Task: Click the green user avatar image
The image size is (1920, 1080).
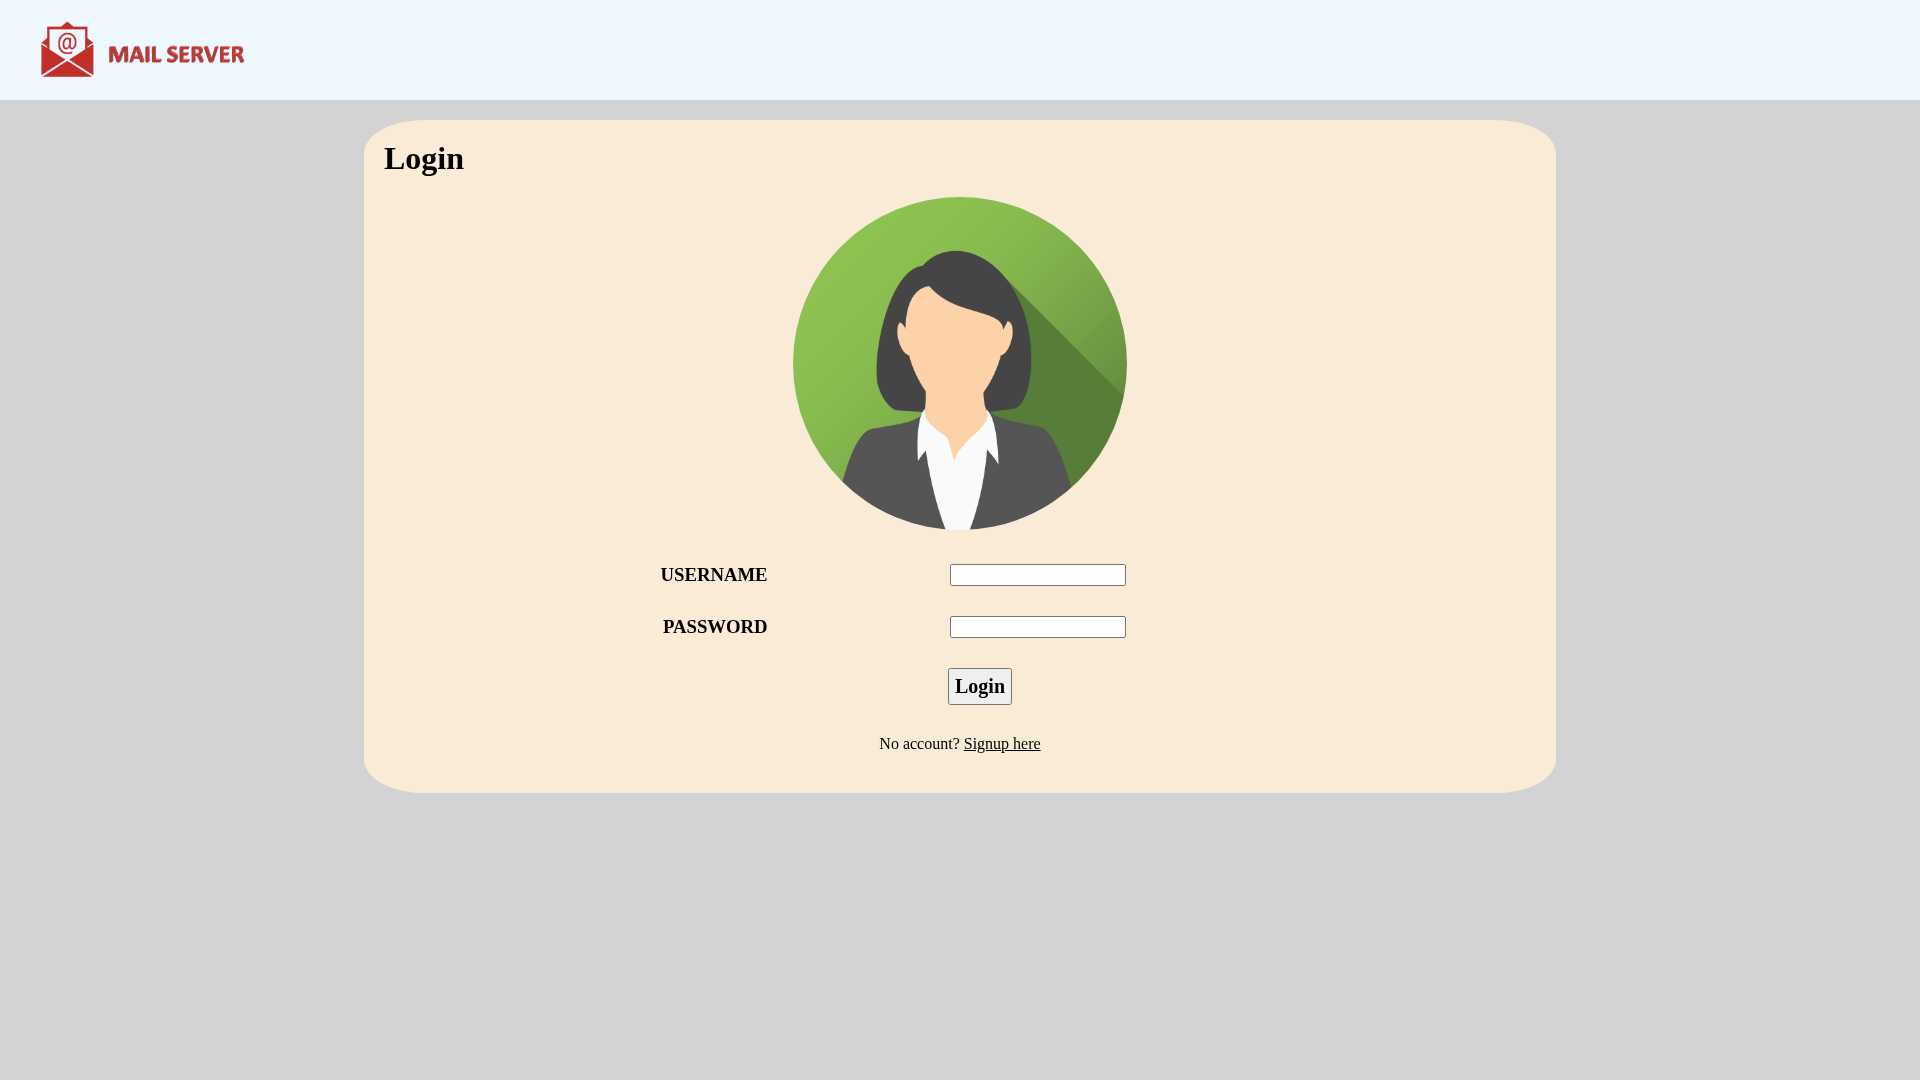Action: click(959, 363)
